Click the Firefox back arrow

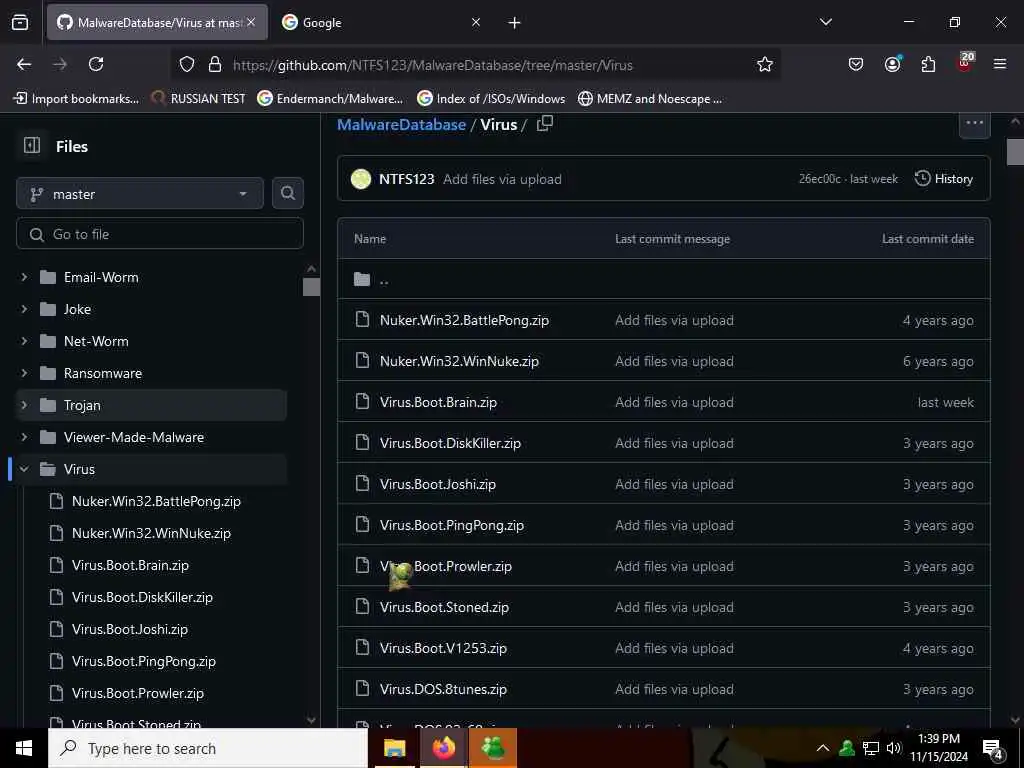coord(24,64)
